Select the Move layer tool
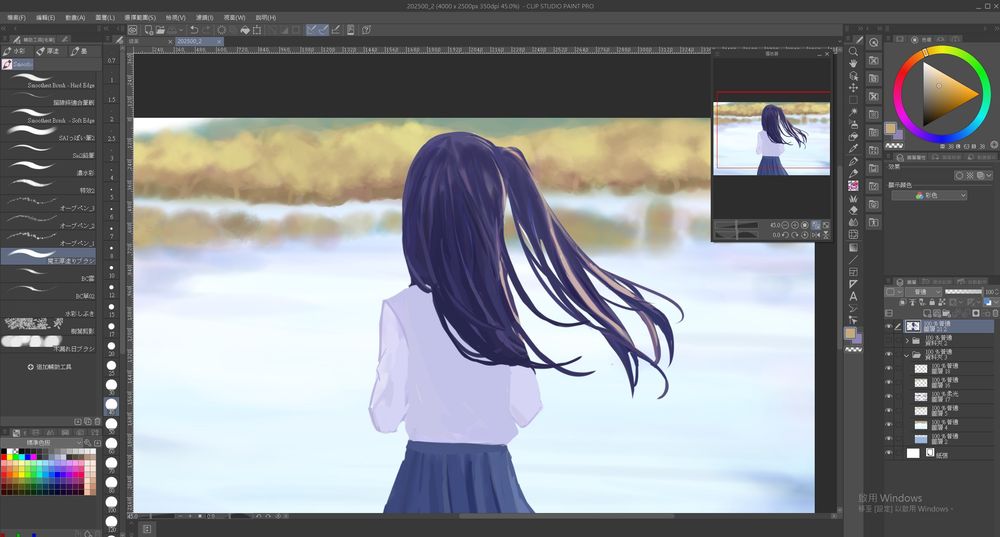The height and width of the screenshot is (537, 1000). 853,88
